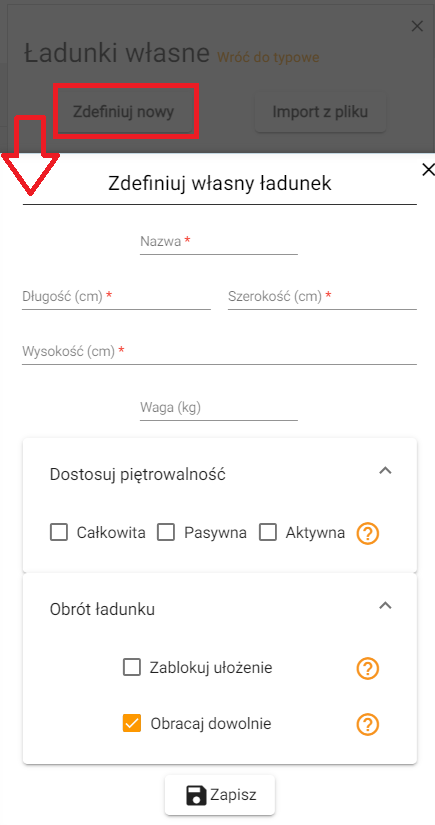
Task: Collapse the Obrót ładunku section
Action: 386,606
